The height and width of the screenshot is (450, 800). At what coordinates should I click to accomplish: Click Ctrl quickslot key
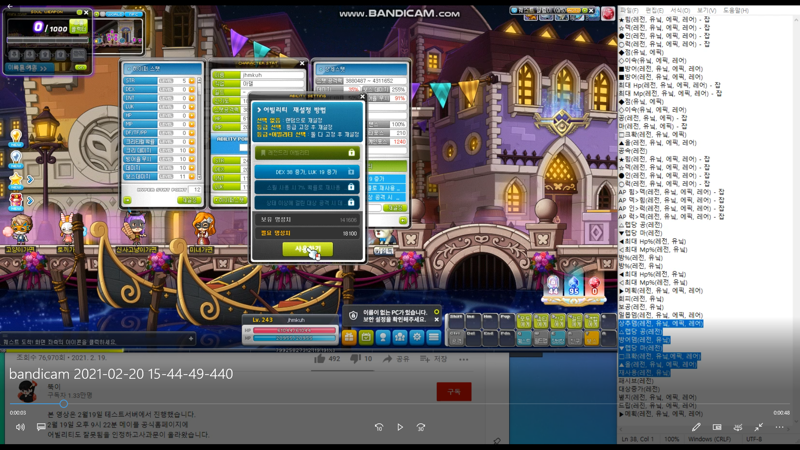point(456,337)
